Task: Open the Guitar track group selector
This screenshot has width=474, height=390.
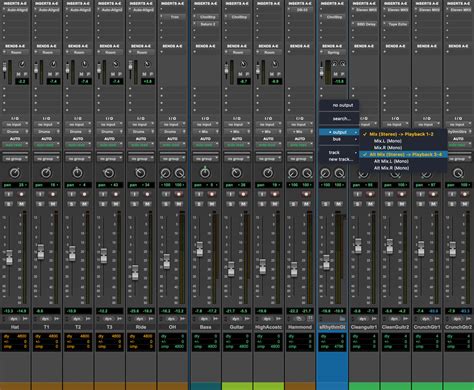Action: pyautogui.click(x=237, y=159)
